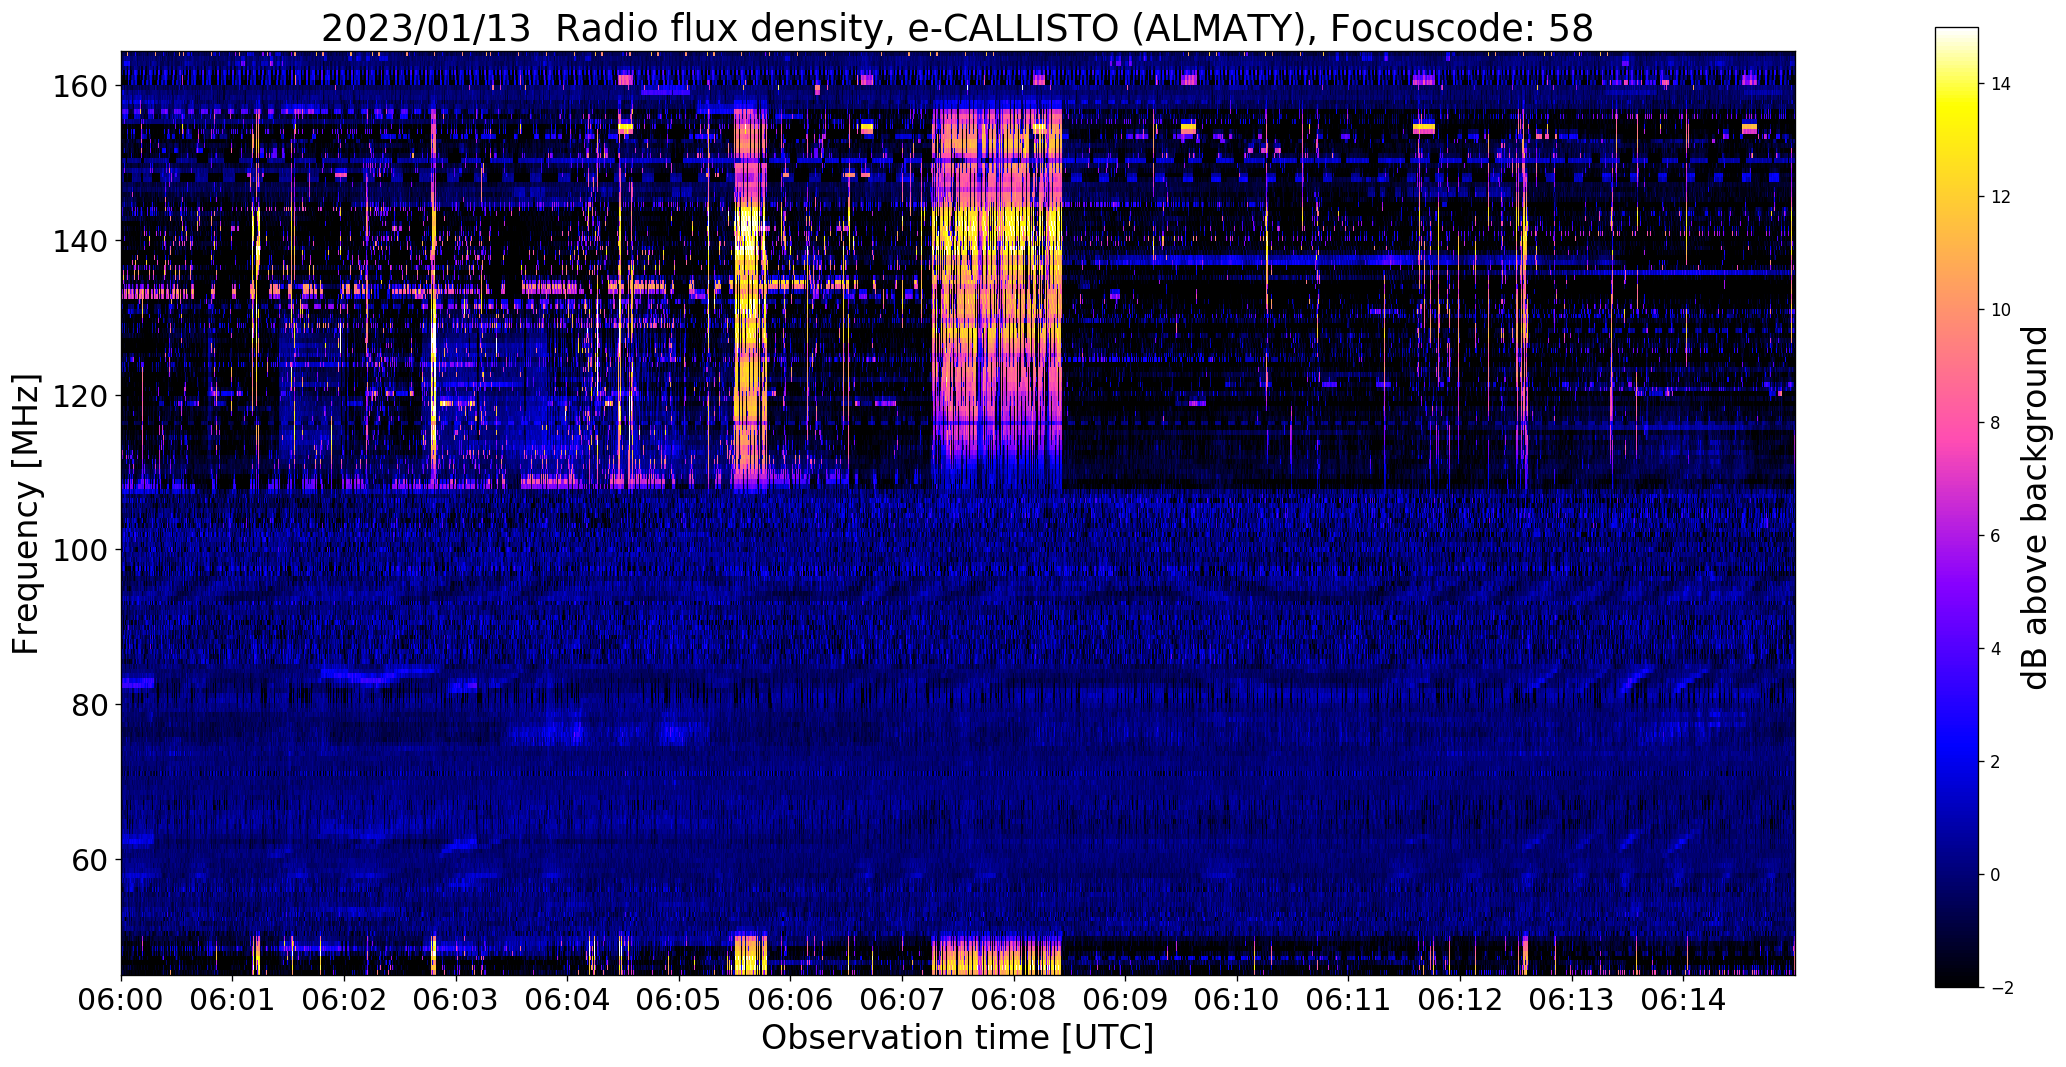Click the colorbar tick label 12
This screenshot has height=1067, width=2066.
[2001, 197]
